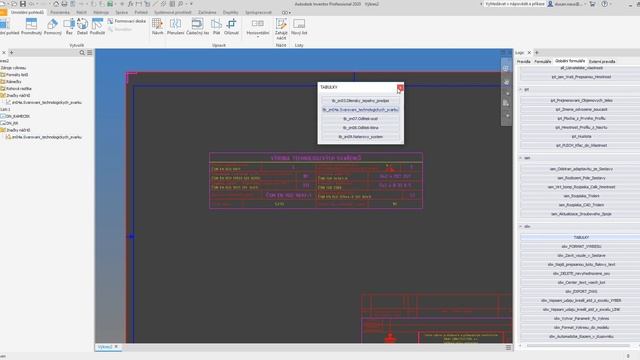Screen dimensions: 640x360
Task: Run the idw_FORMAT_VYKRESU form
Action: coord(581,247)
